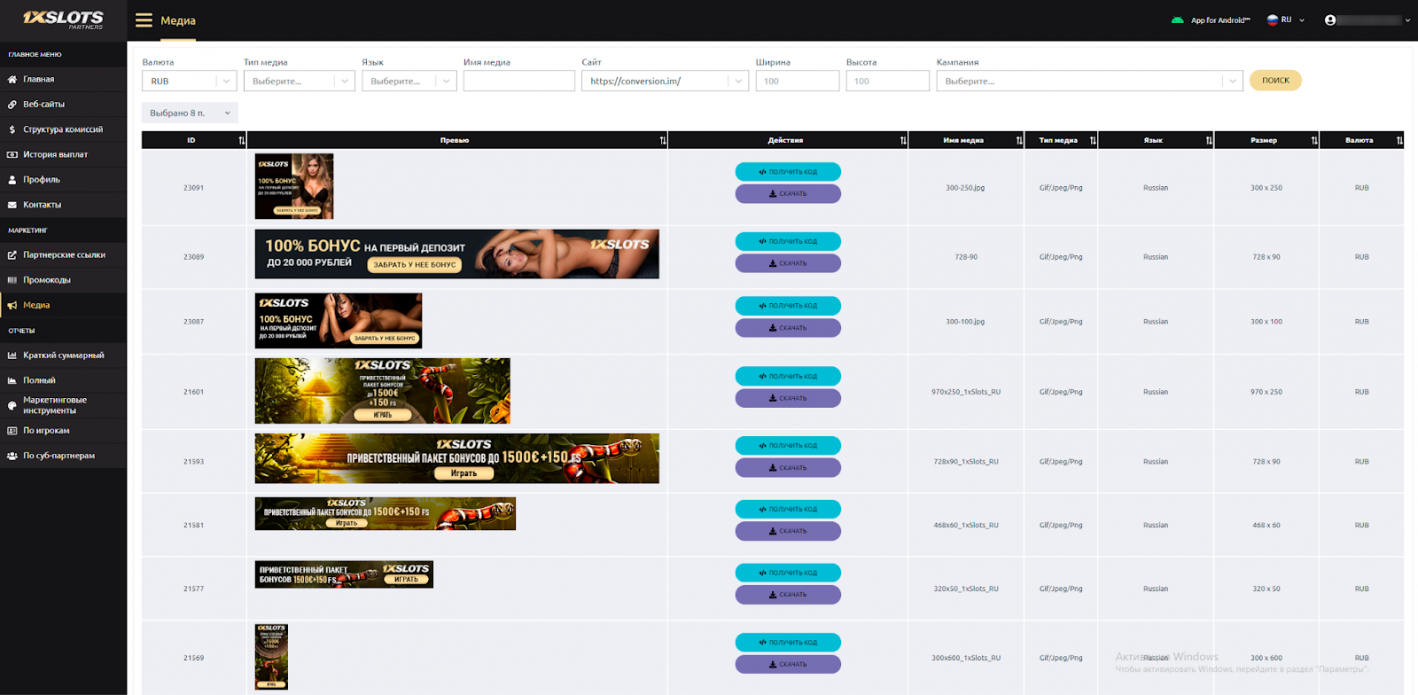Open the RU language selector
This screenshot has width=1418, height=695.
tap(1286, 20)
